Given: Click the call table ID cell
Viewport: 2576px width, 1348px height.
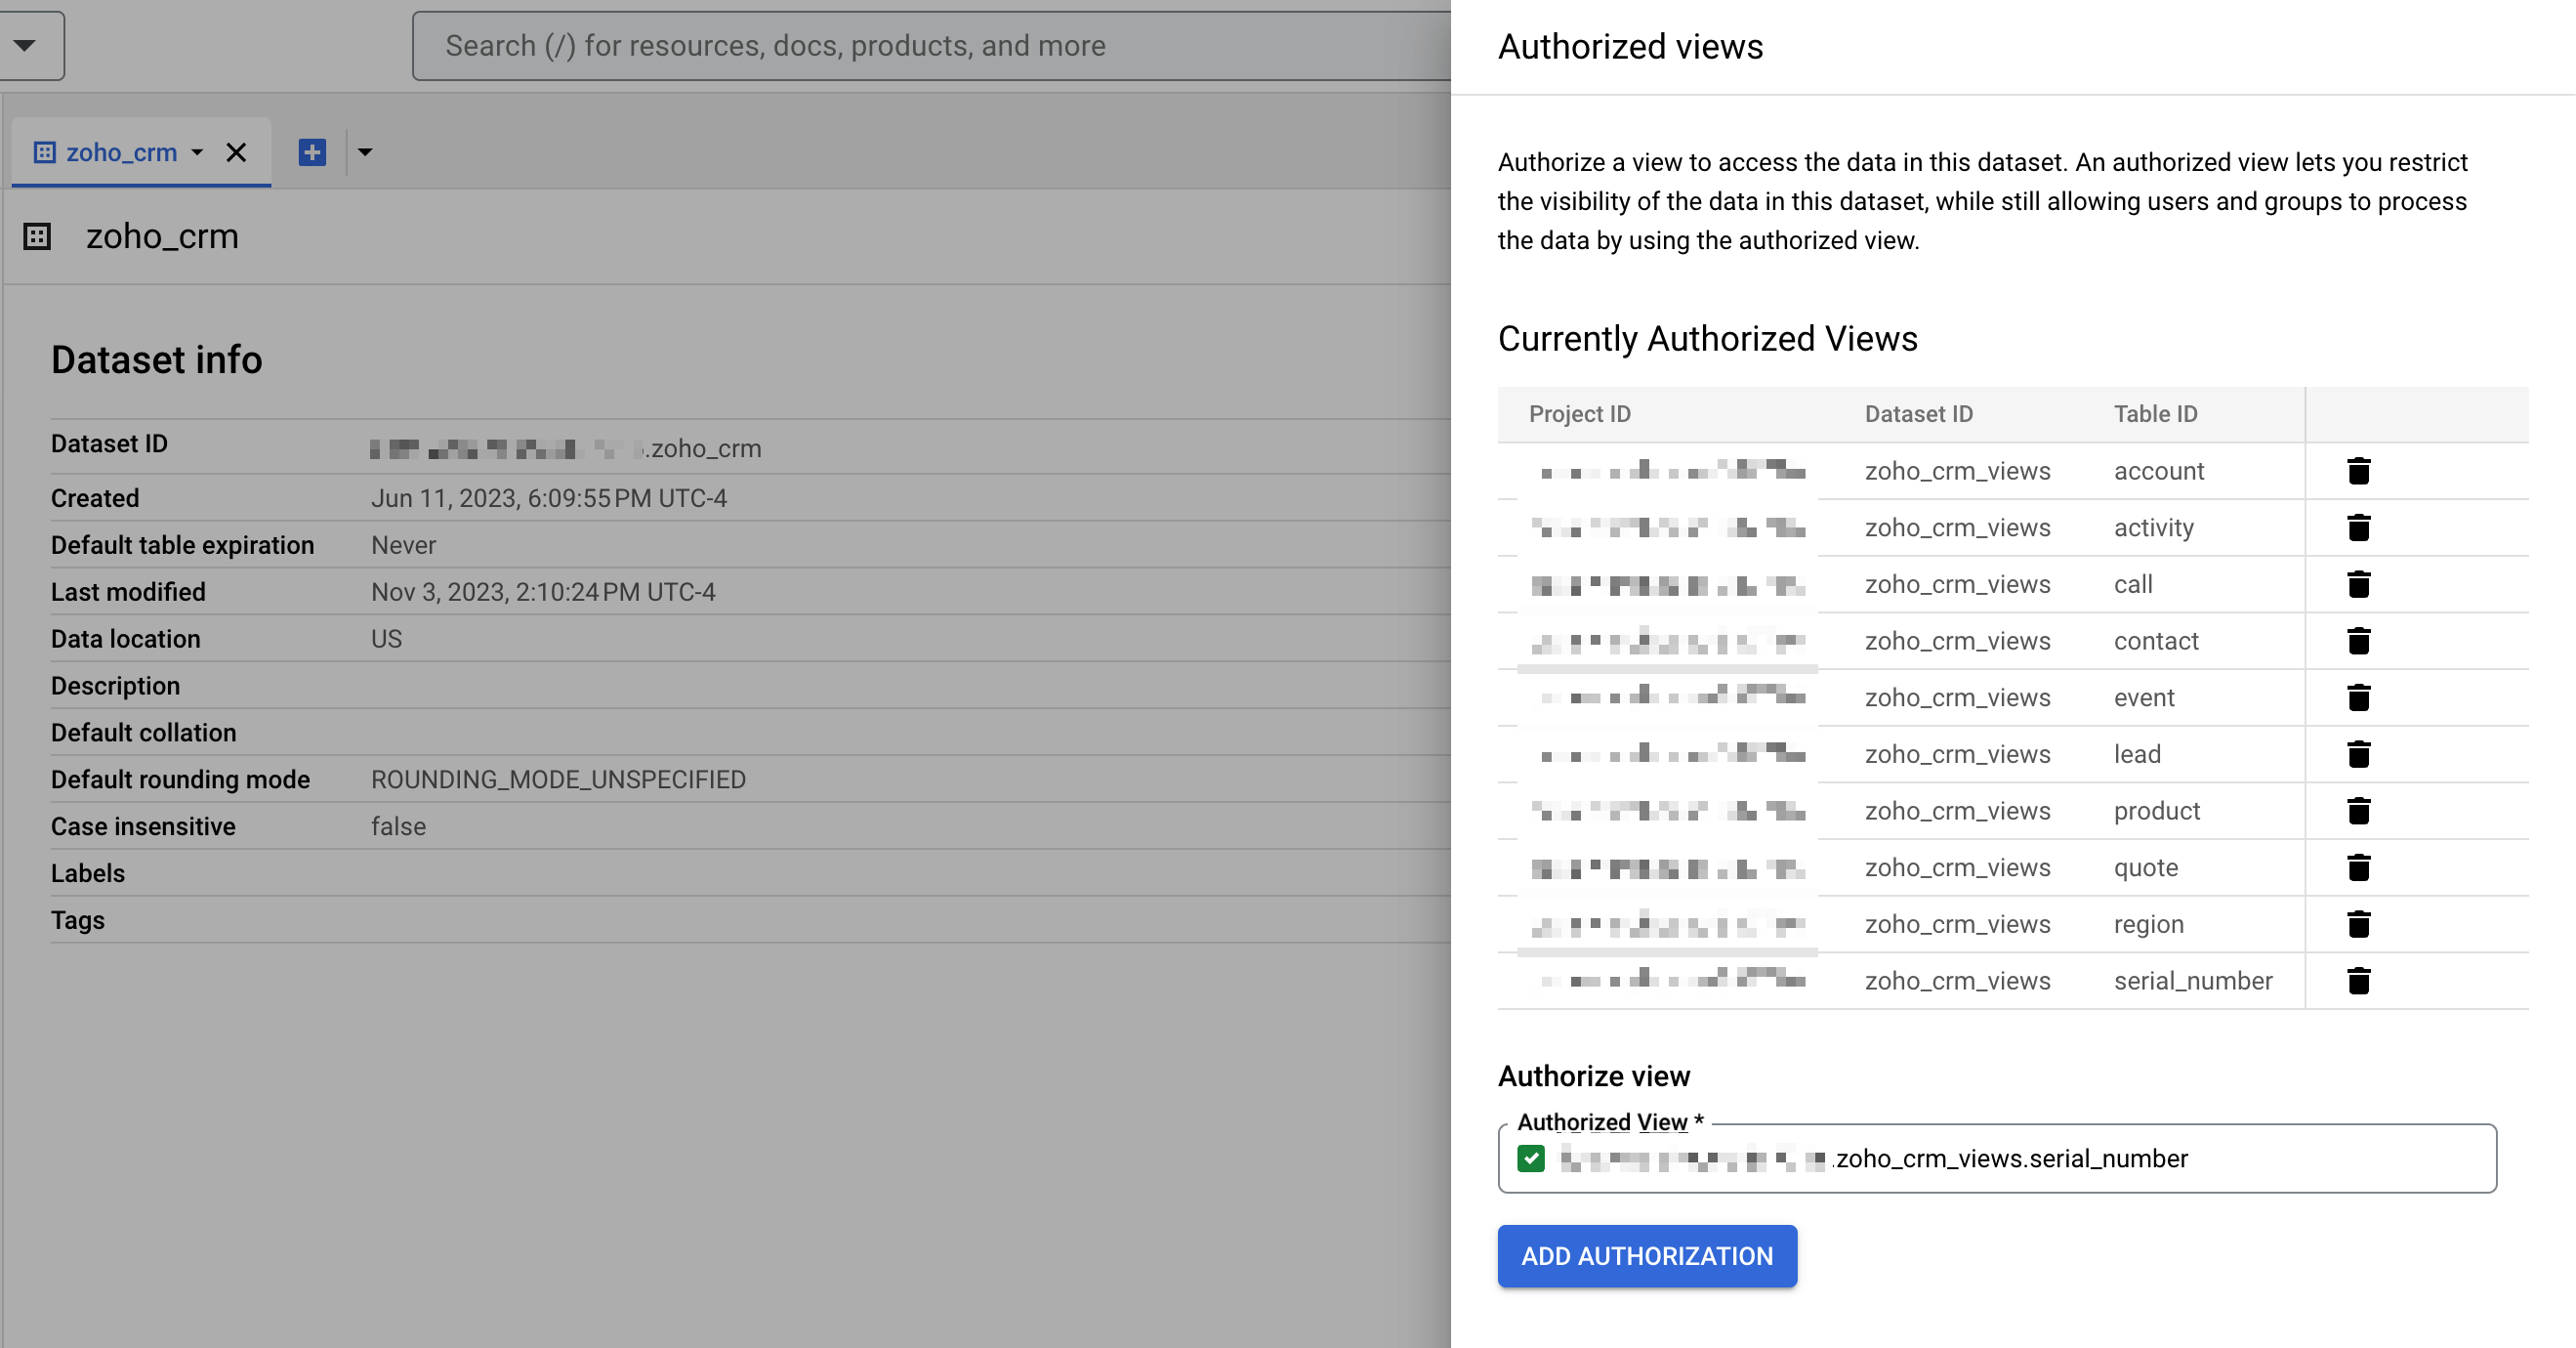Looking at the screenshot, I should [x=2132, y=584].
